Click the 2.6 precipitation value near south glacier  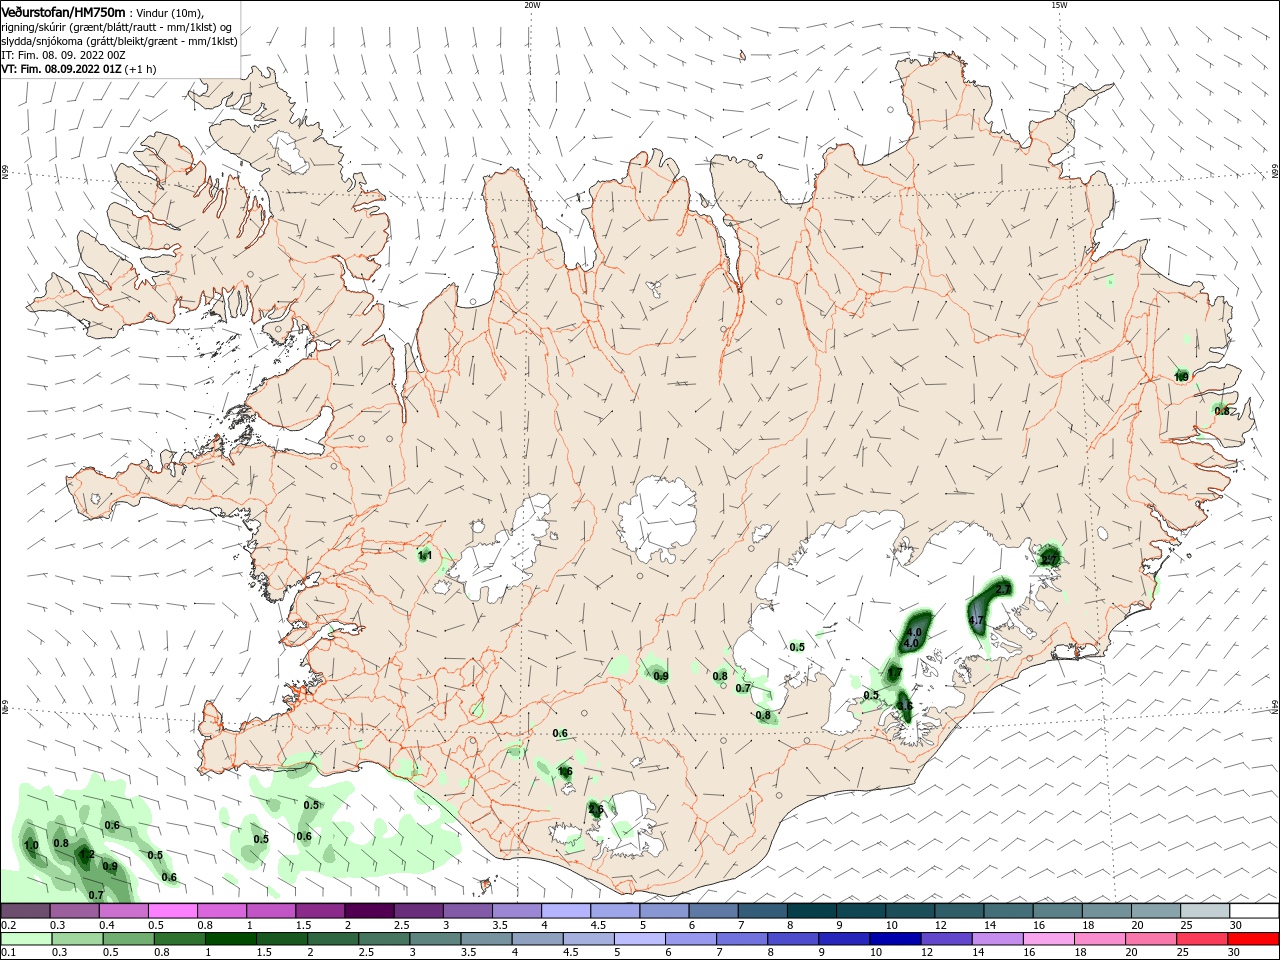click(596, 809)
